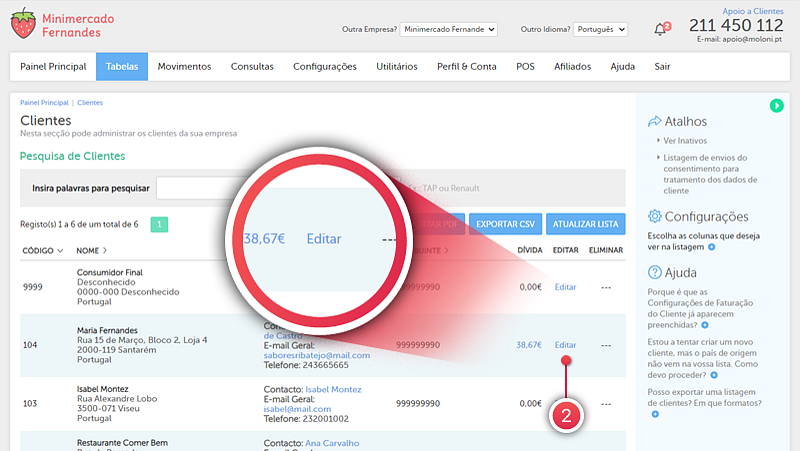Sort the table by NOME column
Viewport: 800px width, 451px height.
click(92, 250)
